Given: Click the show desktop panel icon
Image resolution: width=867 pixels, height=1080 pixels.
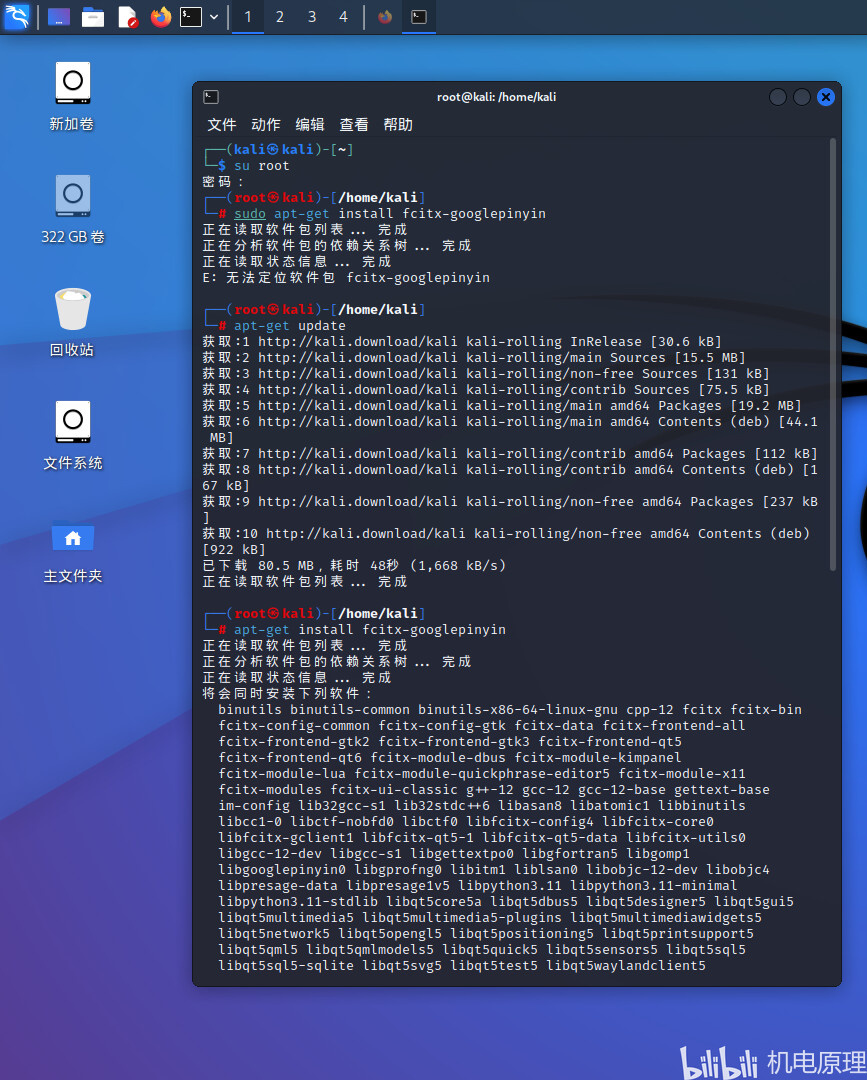Looking at the screenshot, I should click(59, 17).
